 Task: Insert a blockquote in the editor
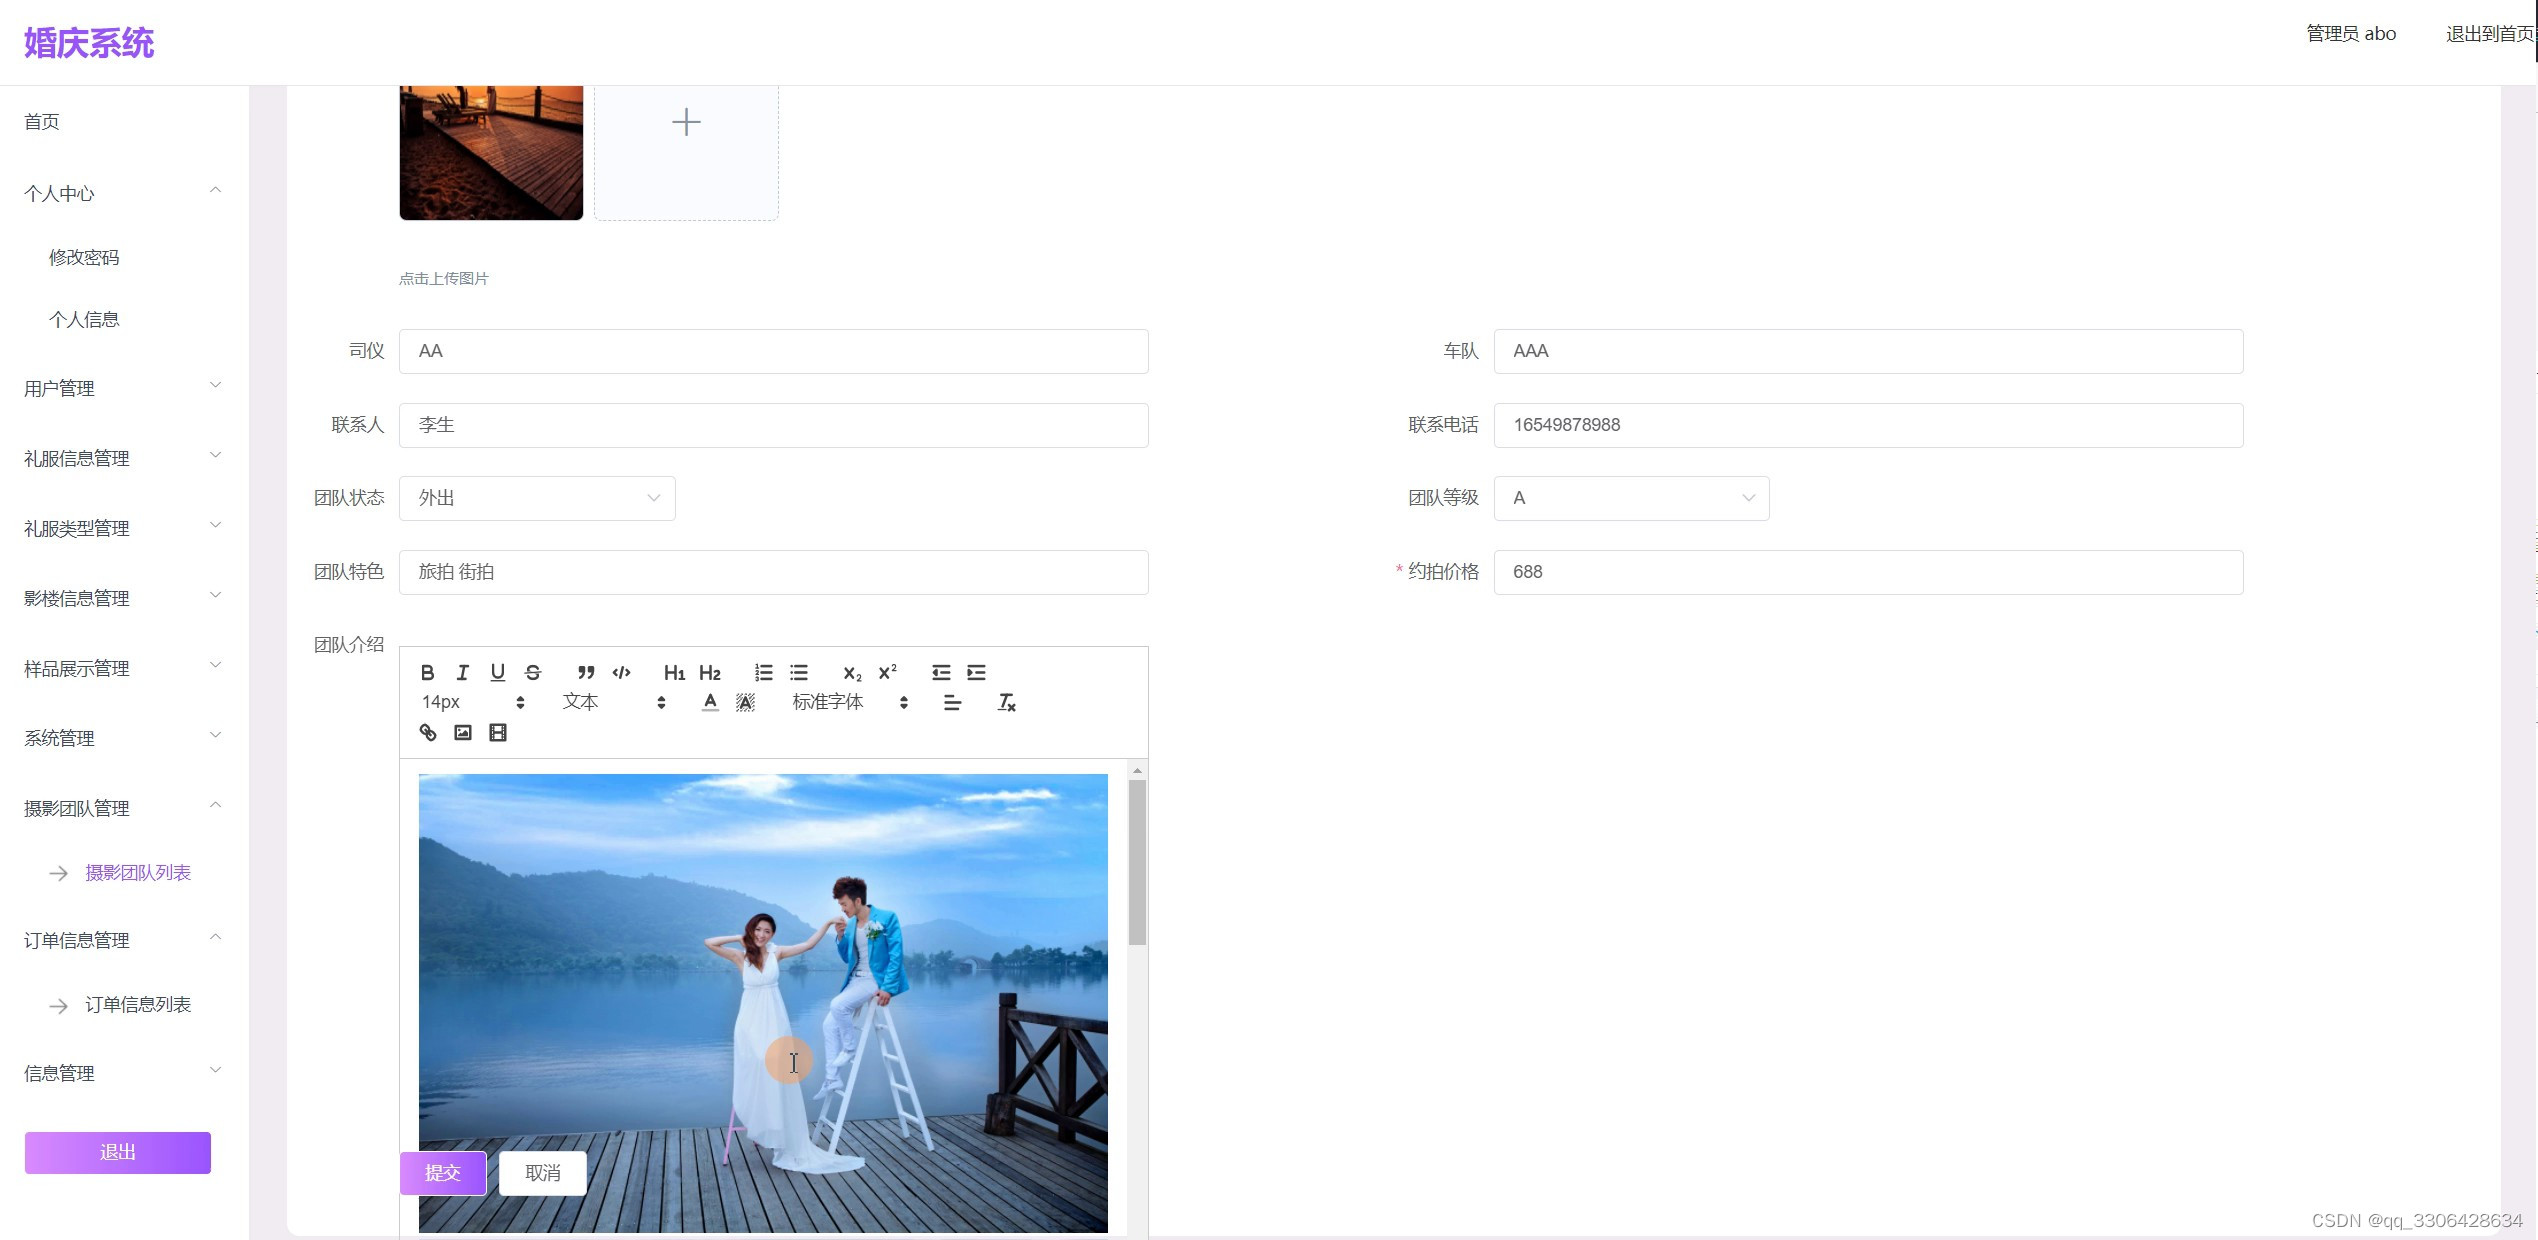pos(586,673)
